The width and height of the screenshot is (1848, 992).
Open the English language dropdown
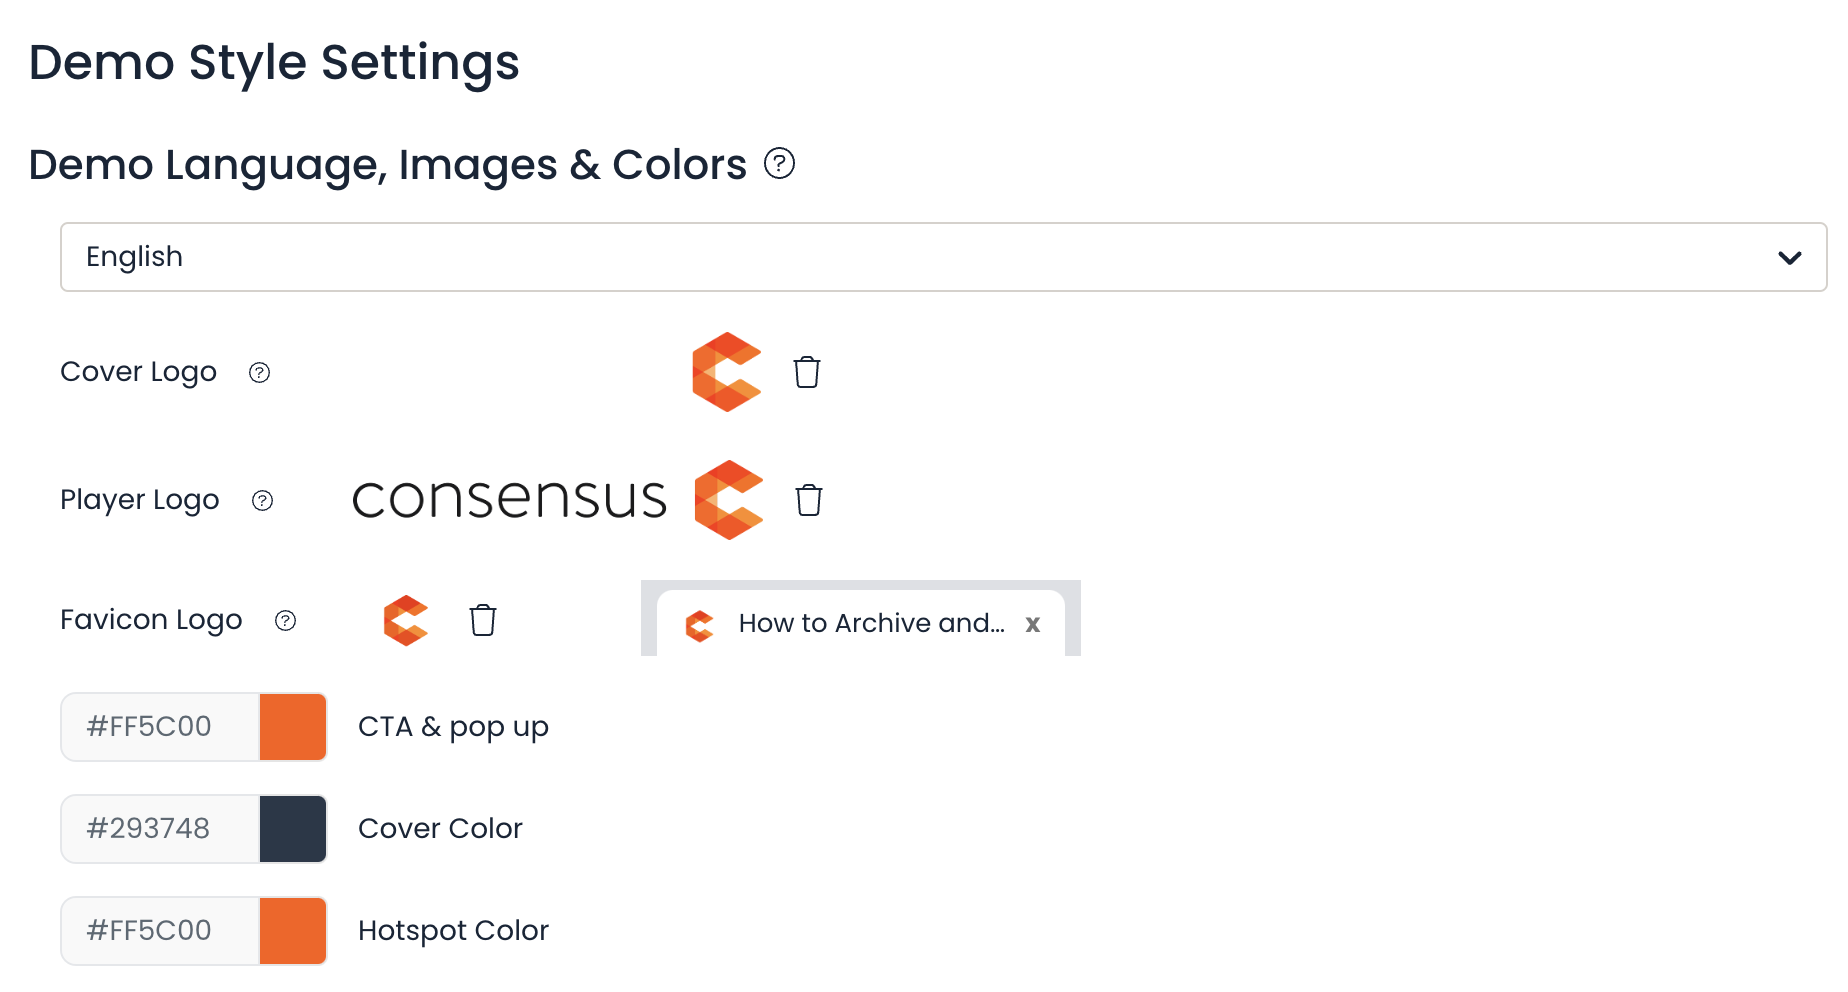(x=943, y=257)
